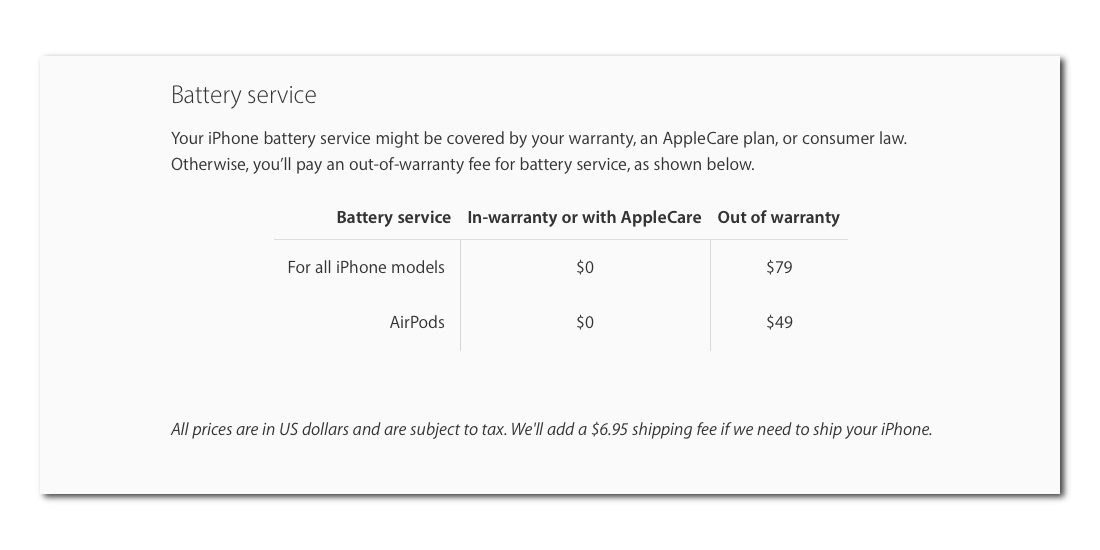Click the $0 in-warranty price for iPhone

[584, 267]
